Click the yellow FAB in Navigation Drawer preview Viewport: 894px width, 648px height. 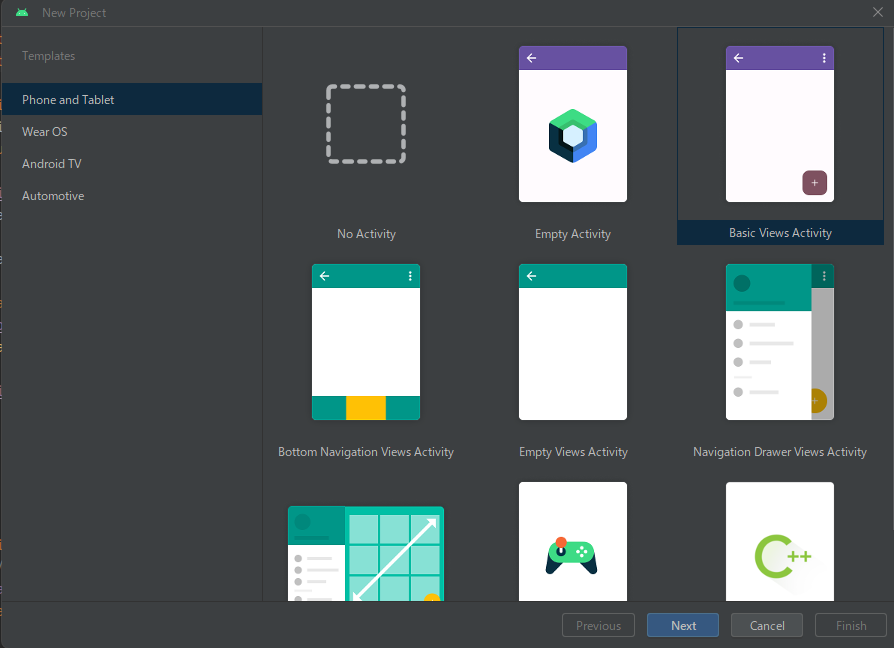817,401
